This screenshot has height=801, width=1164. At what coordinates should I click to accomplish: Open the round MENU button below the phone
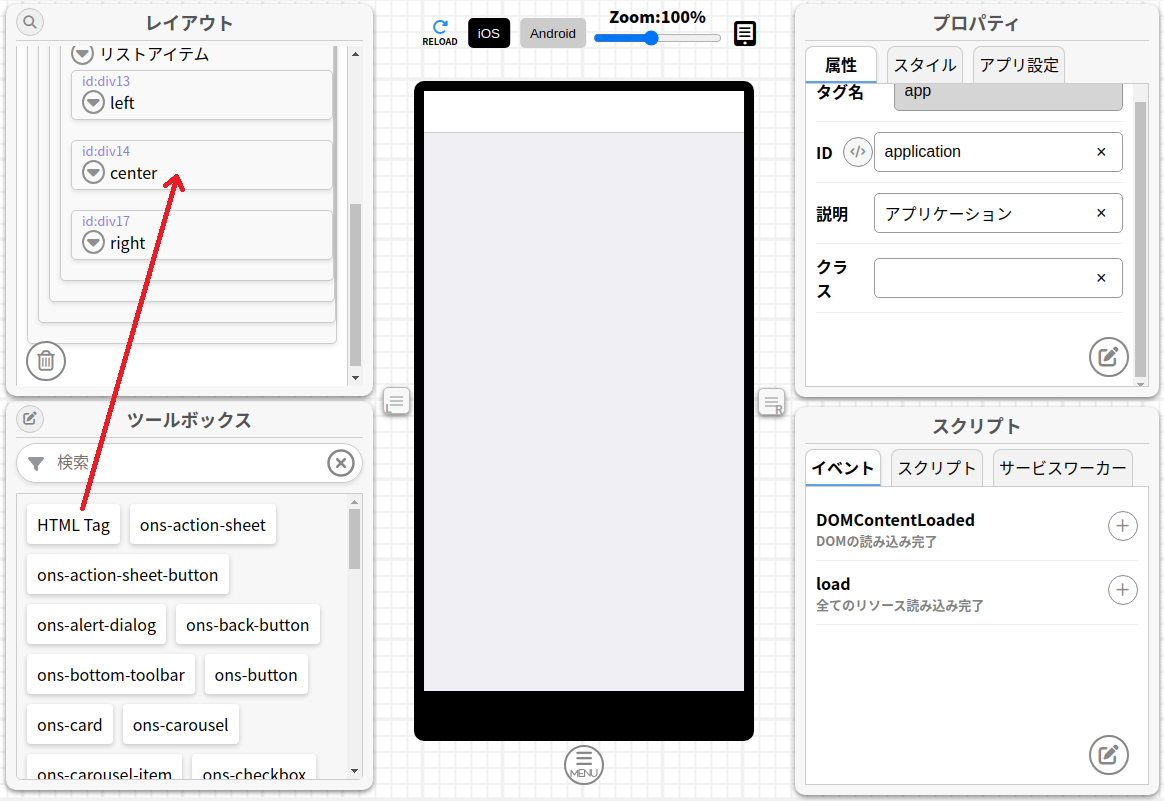click(x=584, y=765)
